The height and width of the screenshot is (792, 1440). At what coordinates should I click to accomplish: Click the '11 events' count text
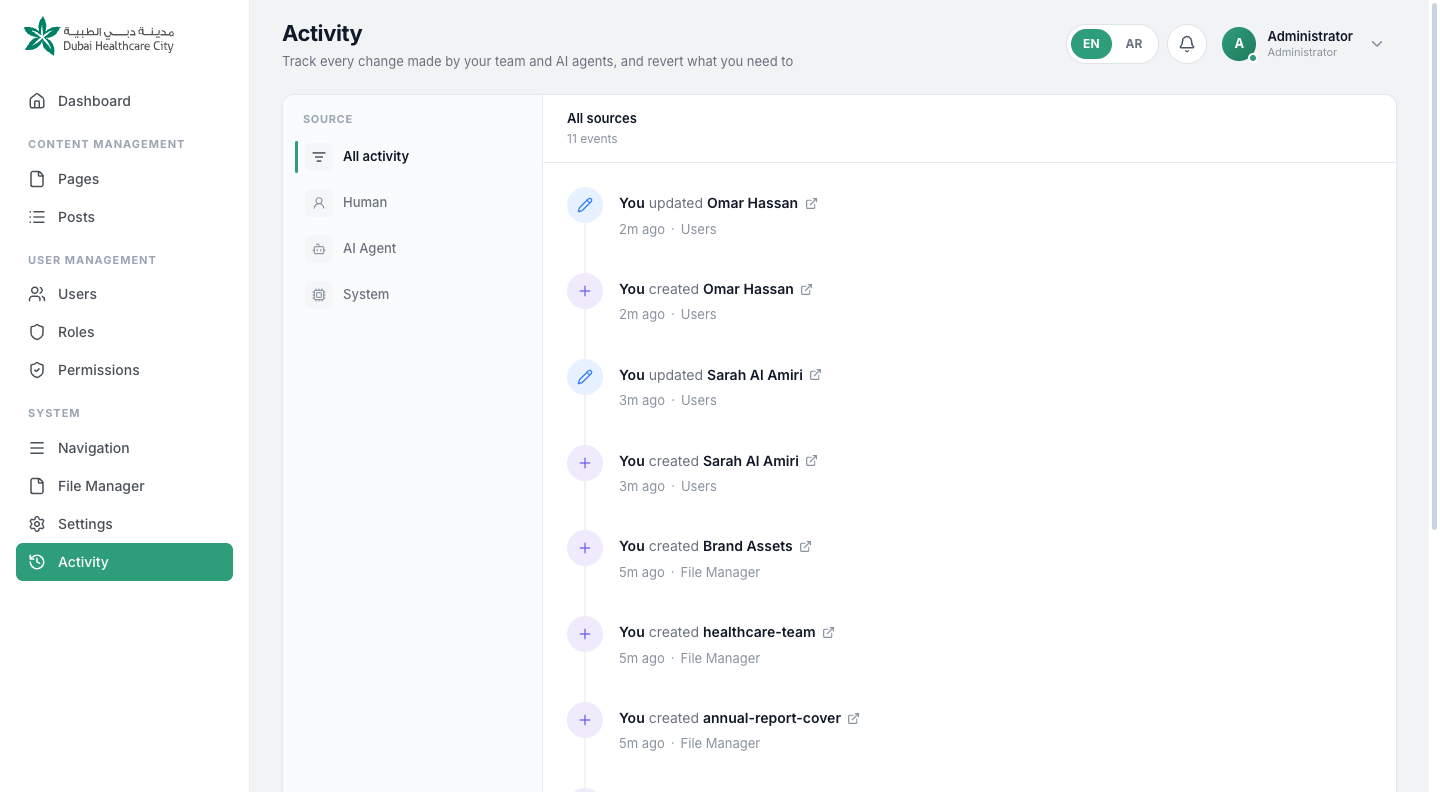pos(592,139)
